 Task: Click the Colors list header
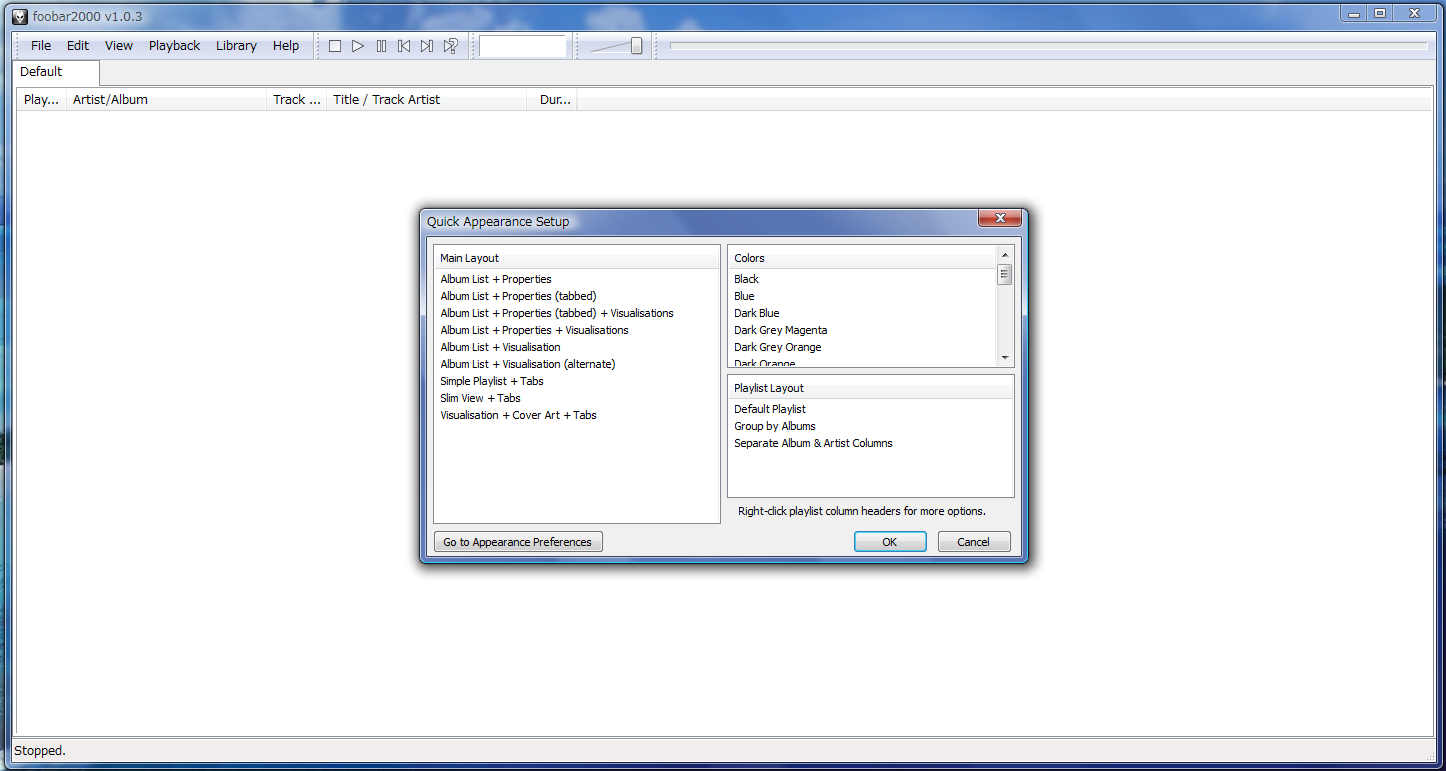[x=863, y=258]
